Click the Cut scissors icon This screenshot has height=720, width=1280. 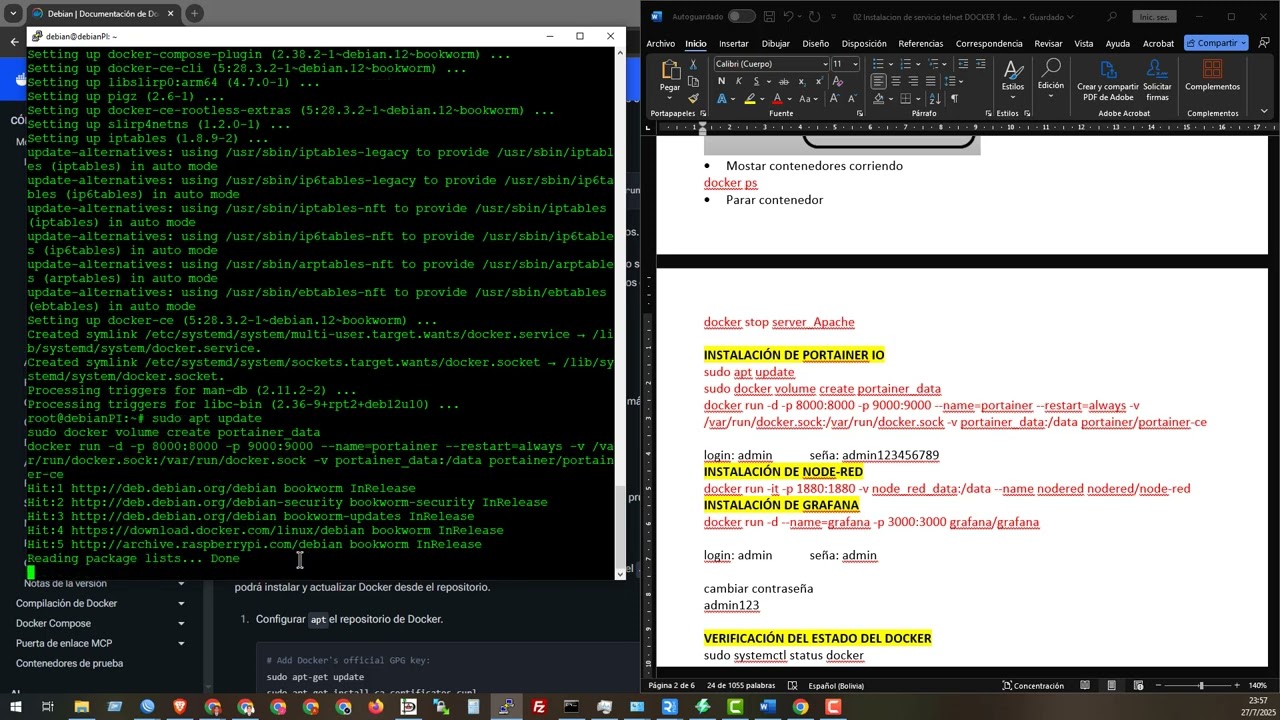693,64
